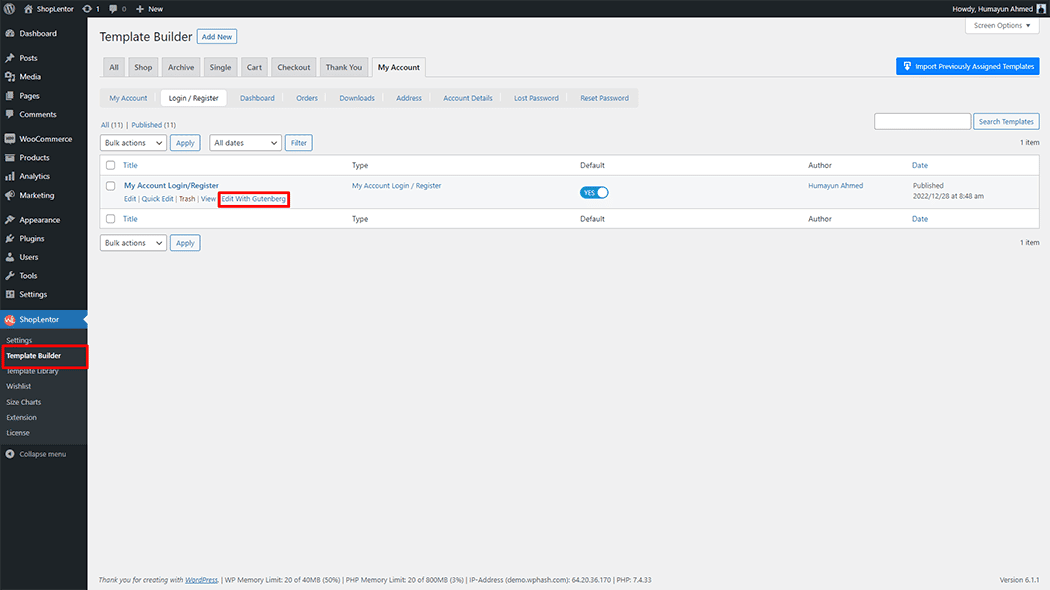Check the My Account Login/Register row checkbox
This screenshot has width=1050, height=590.
point(110,186)
